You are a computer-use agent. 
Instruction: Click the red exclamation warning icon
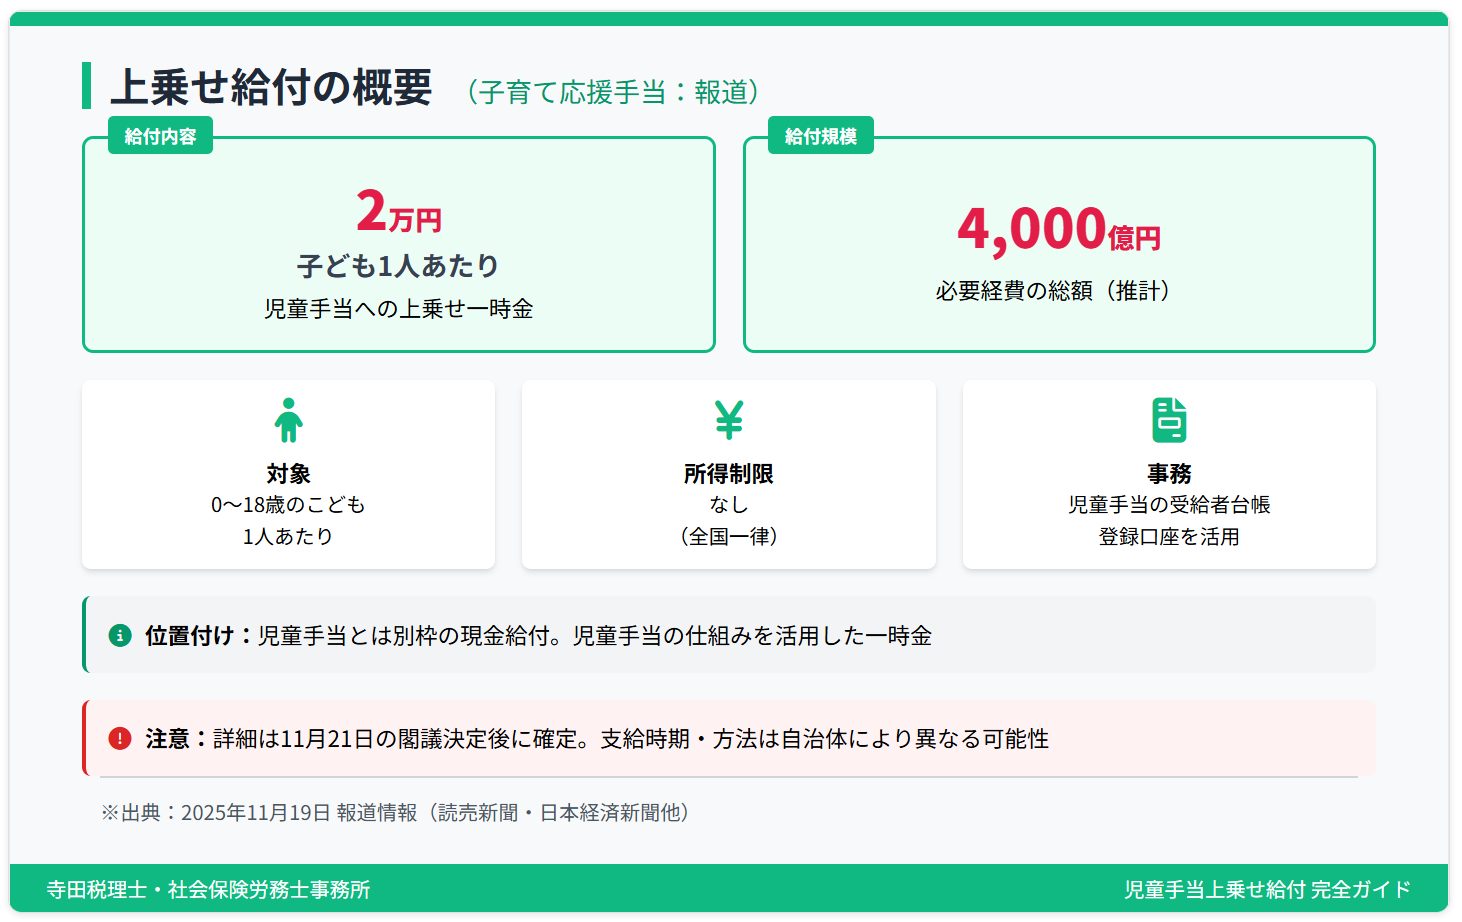[120, 739]
